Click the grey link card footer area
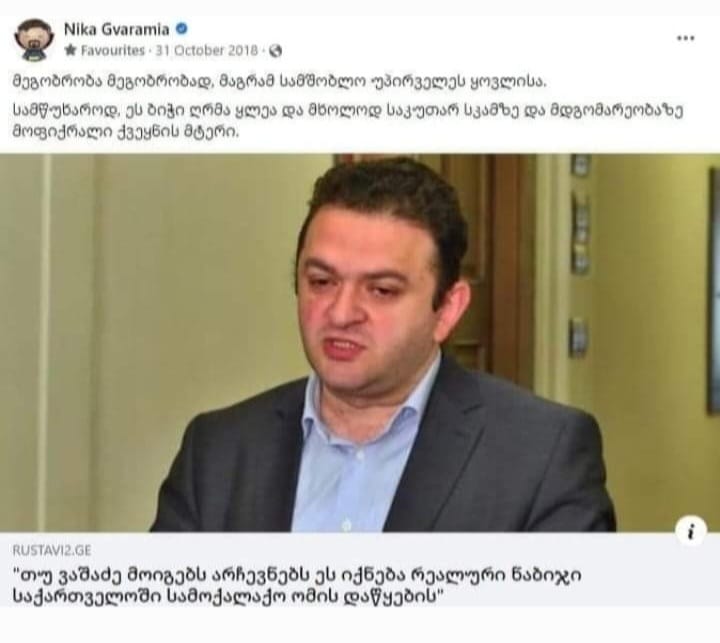720x643 pixels. pos(360,570)
